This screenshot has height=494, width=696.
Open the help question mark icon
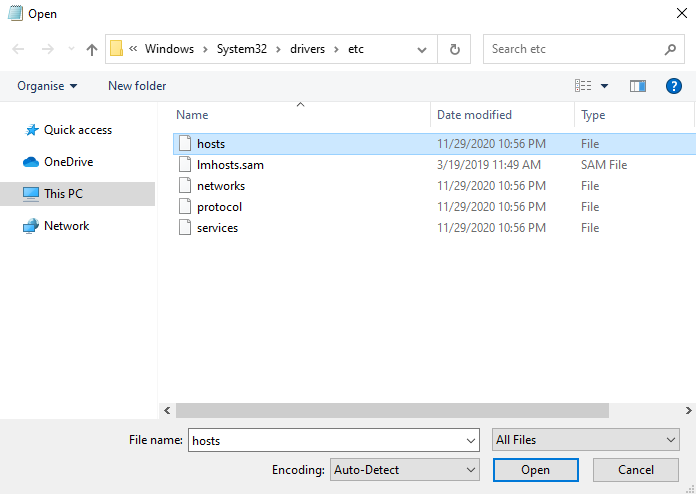(673, 86)
